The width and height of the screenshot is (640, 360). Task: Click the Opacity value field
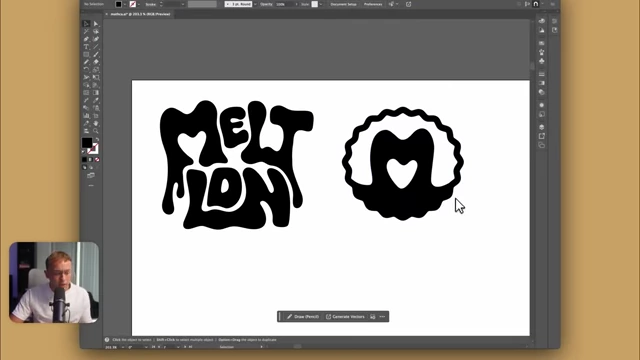click(x=285, y=4)
